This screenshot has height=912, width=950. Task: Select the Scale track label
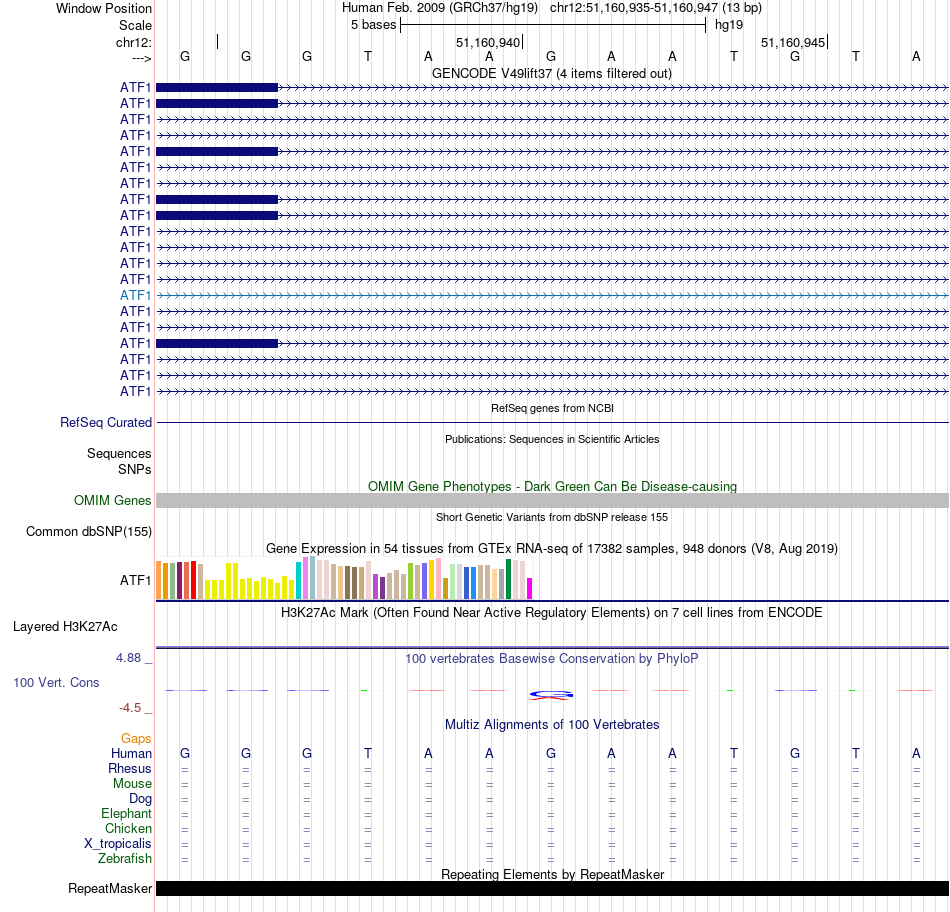pyautogui.click(x=135, y=25)
